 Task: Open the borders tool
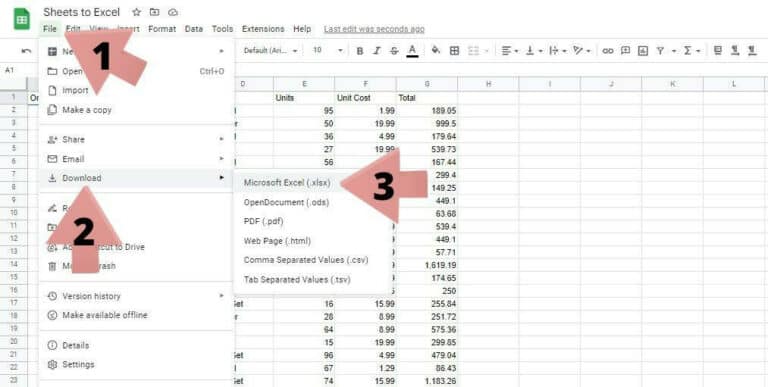pos(455,50)
